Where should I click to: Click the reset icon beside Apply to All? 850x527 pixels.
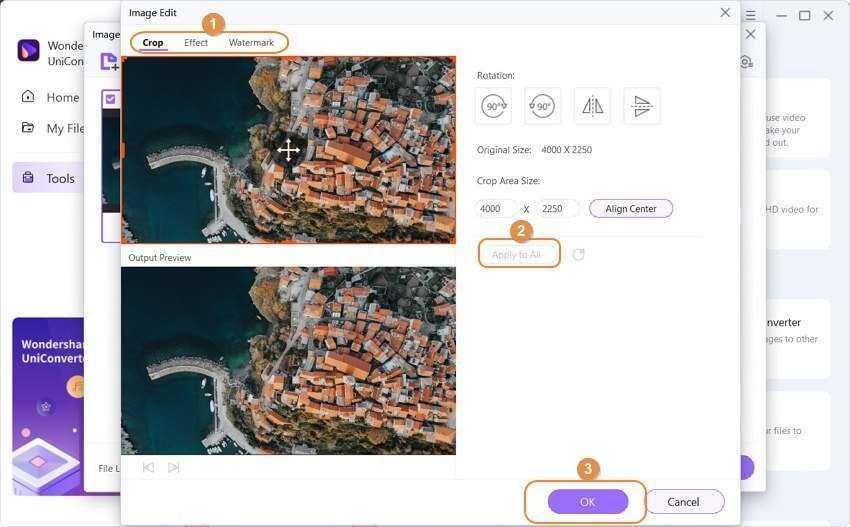[578, 255]
